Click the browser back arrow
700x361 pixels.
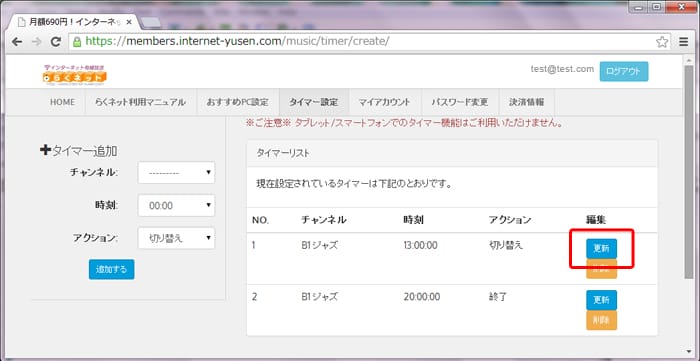coord(17,42)
